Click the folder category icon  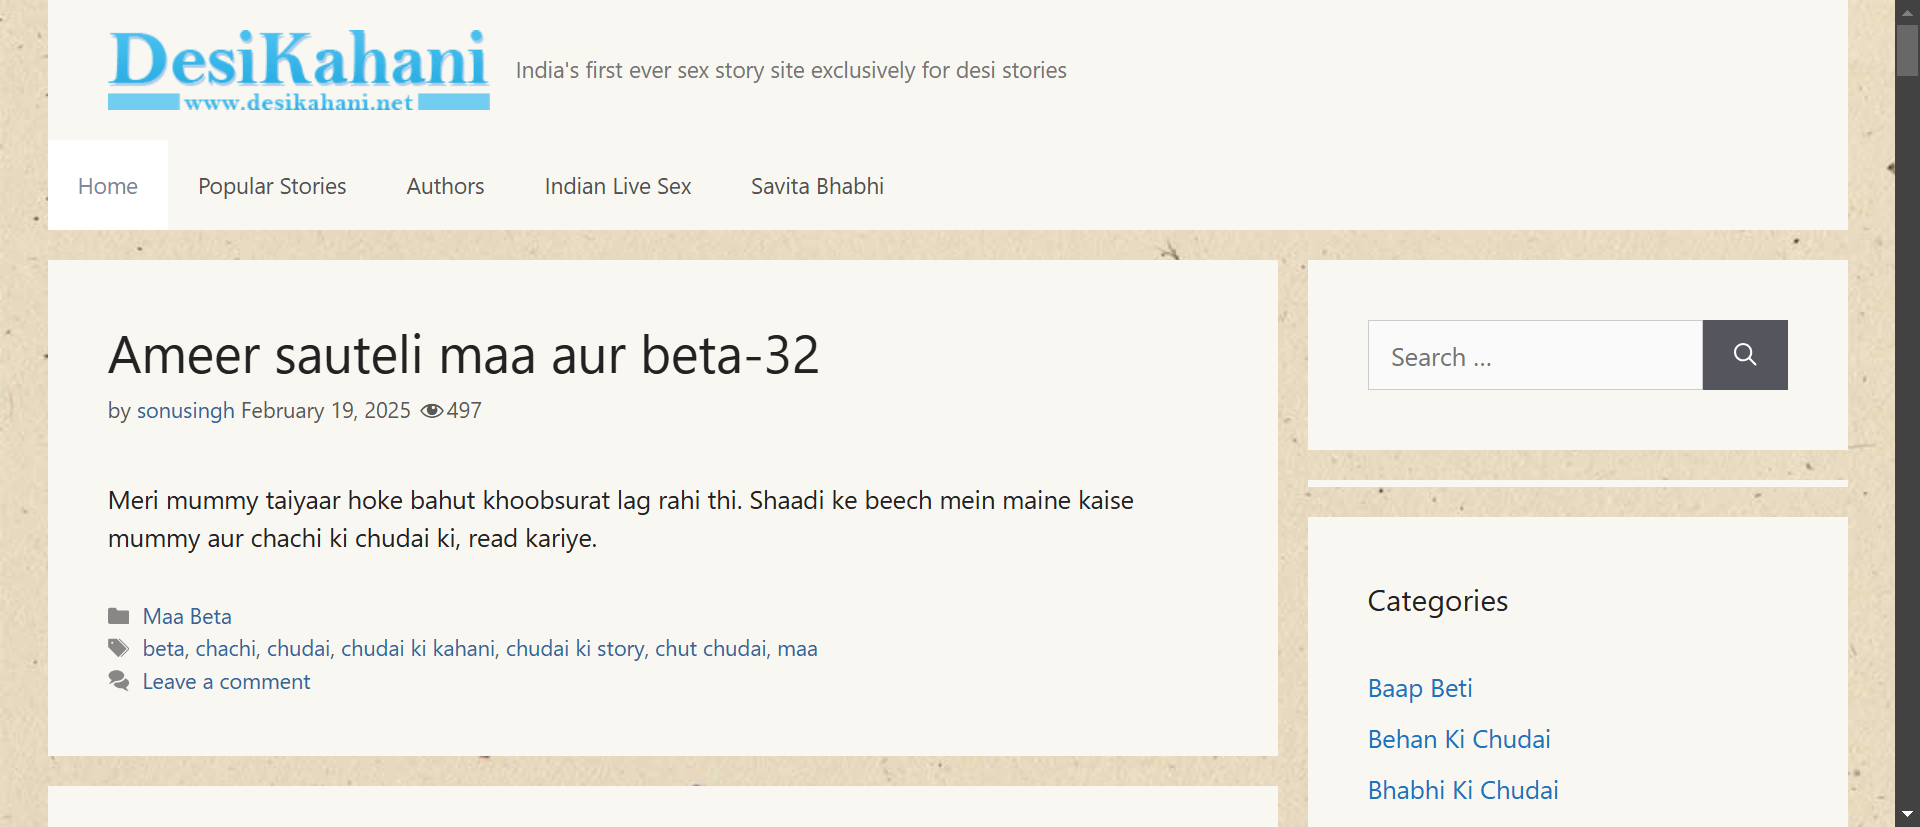(119, 616)
